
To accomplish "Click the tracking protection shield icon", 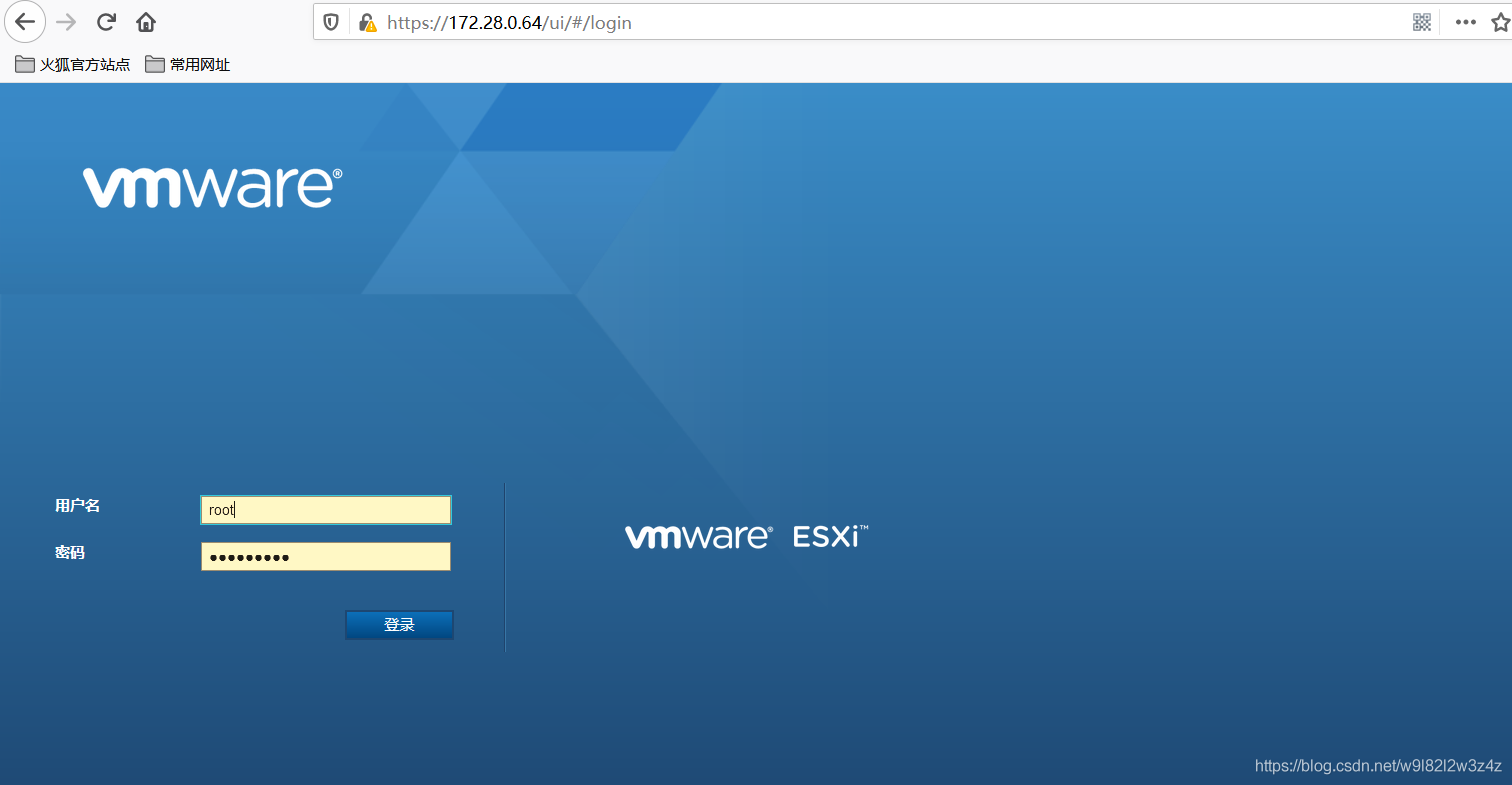I will point(332,22).
